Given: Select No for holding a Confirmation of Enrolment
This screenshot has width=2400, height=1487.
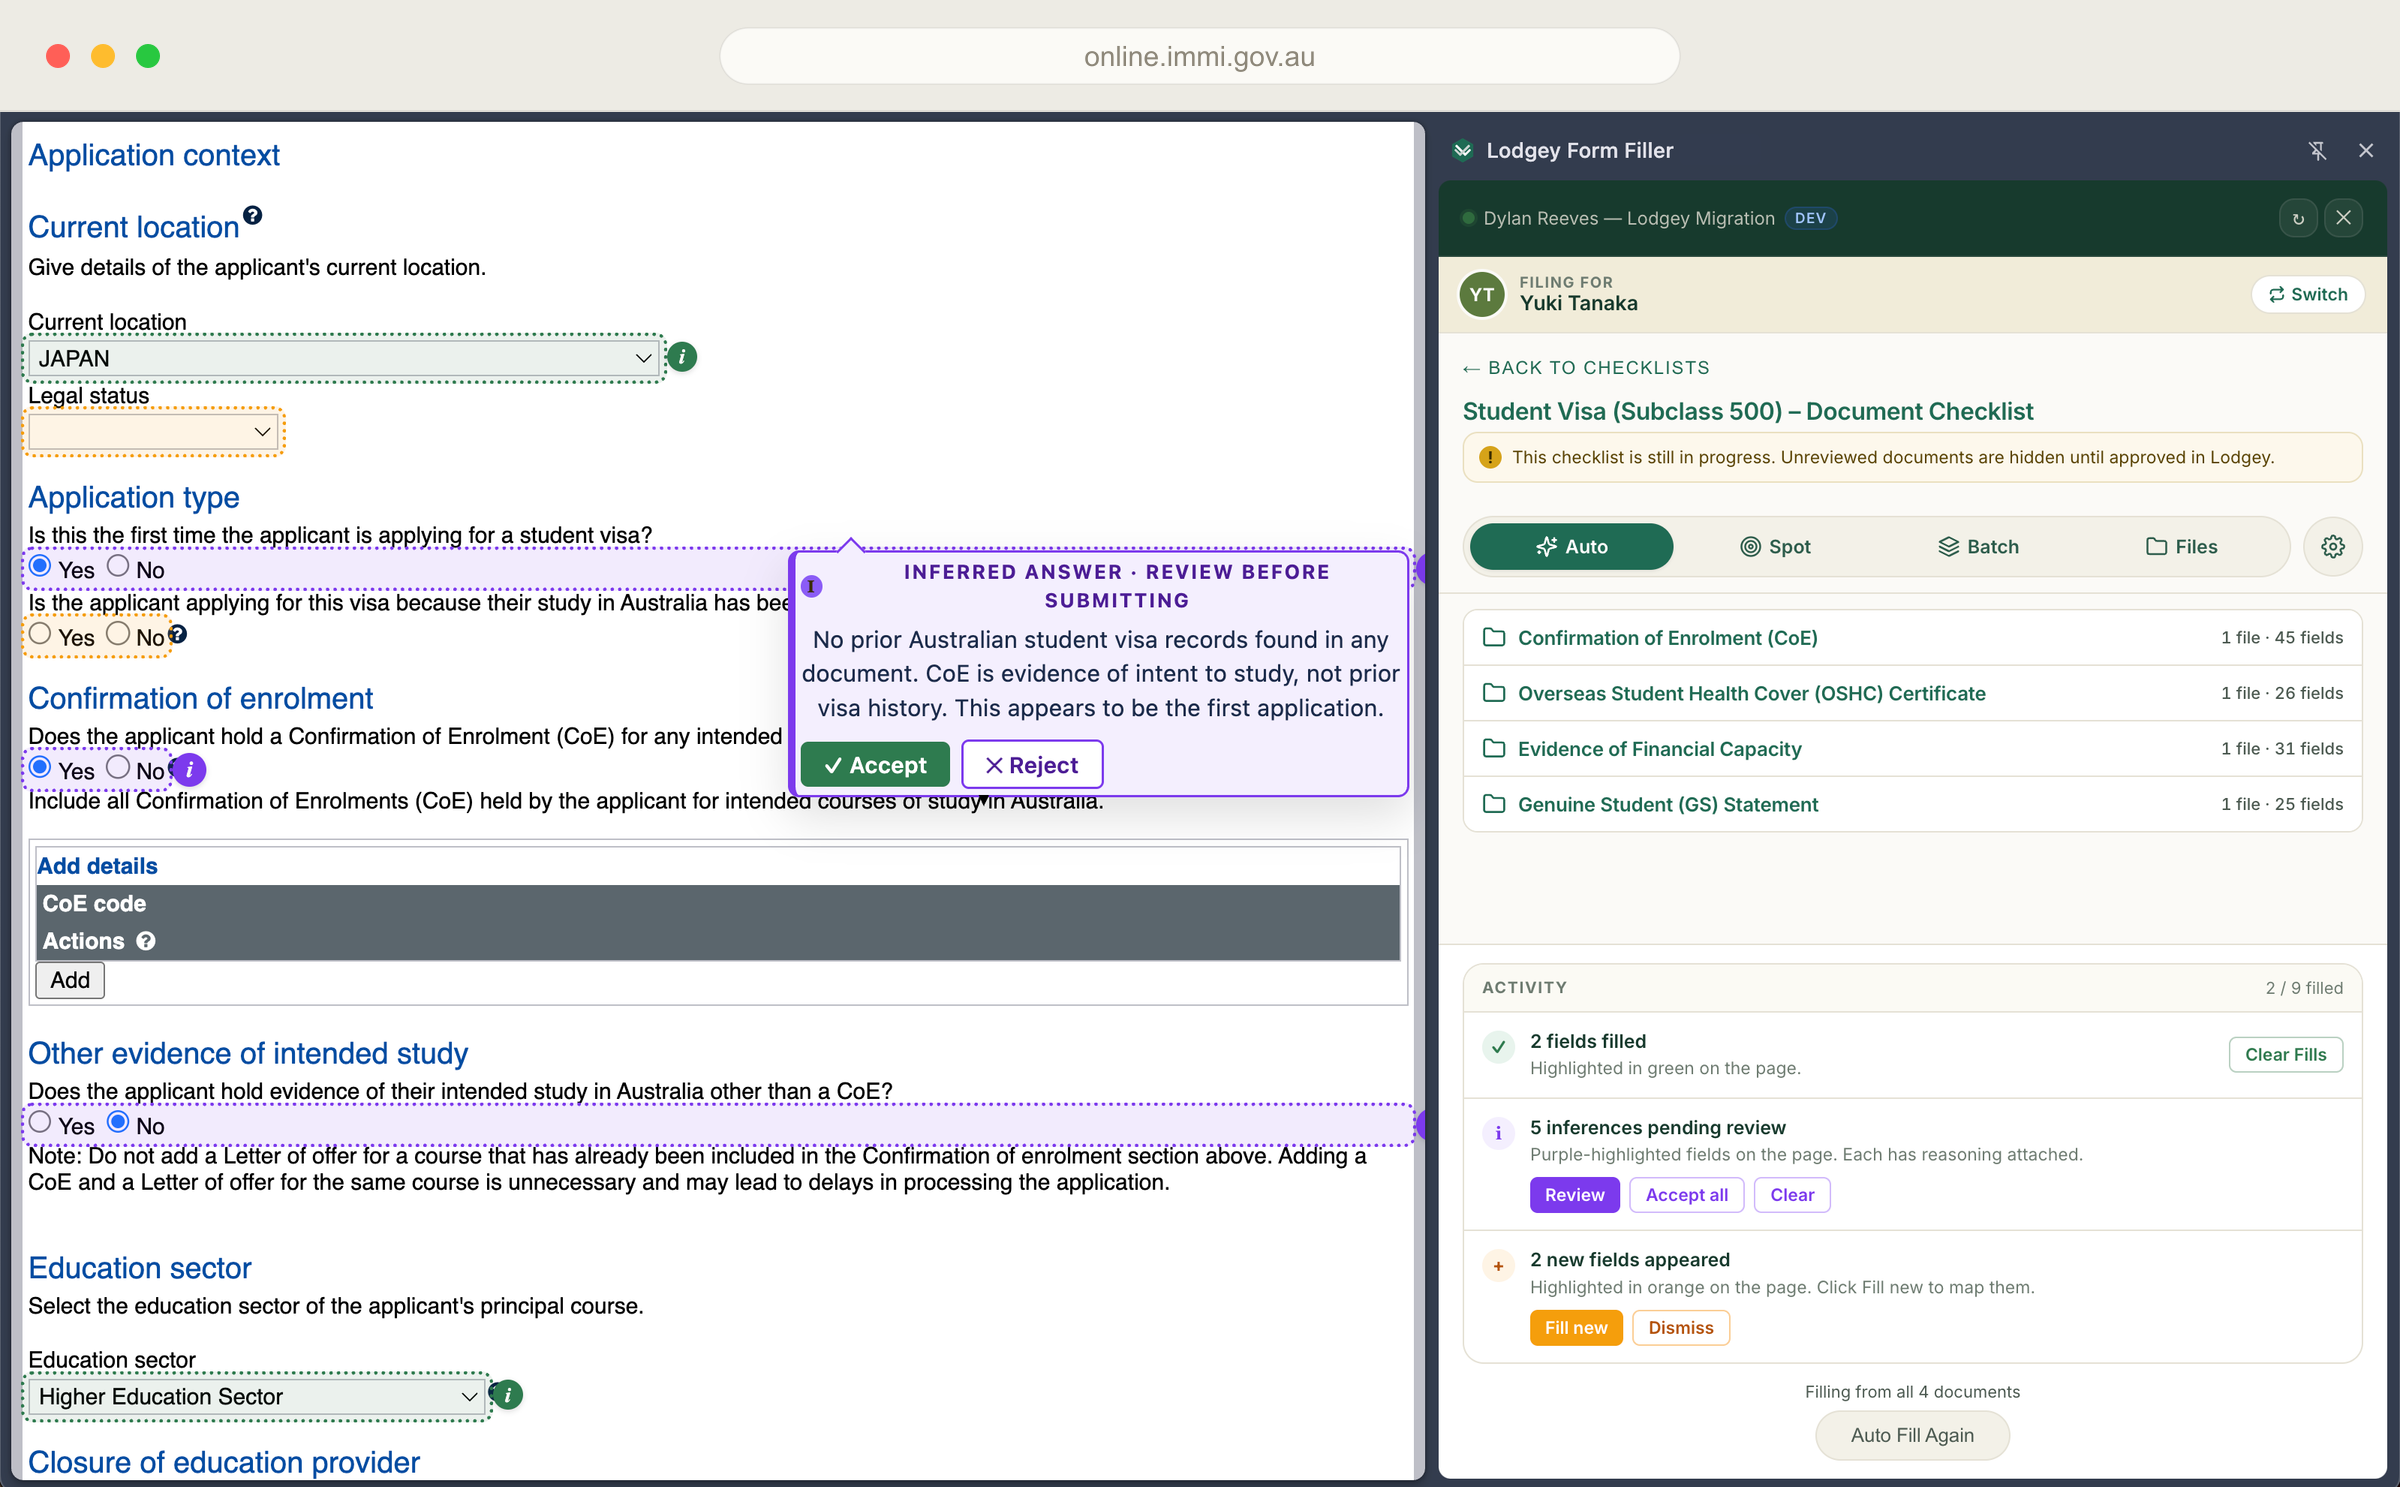Looking at the screenshot, I should click(118, 767).
